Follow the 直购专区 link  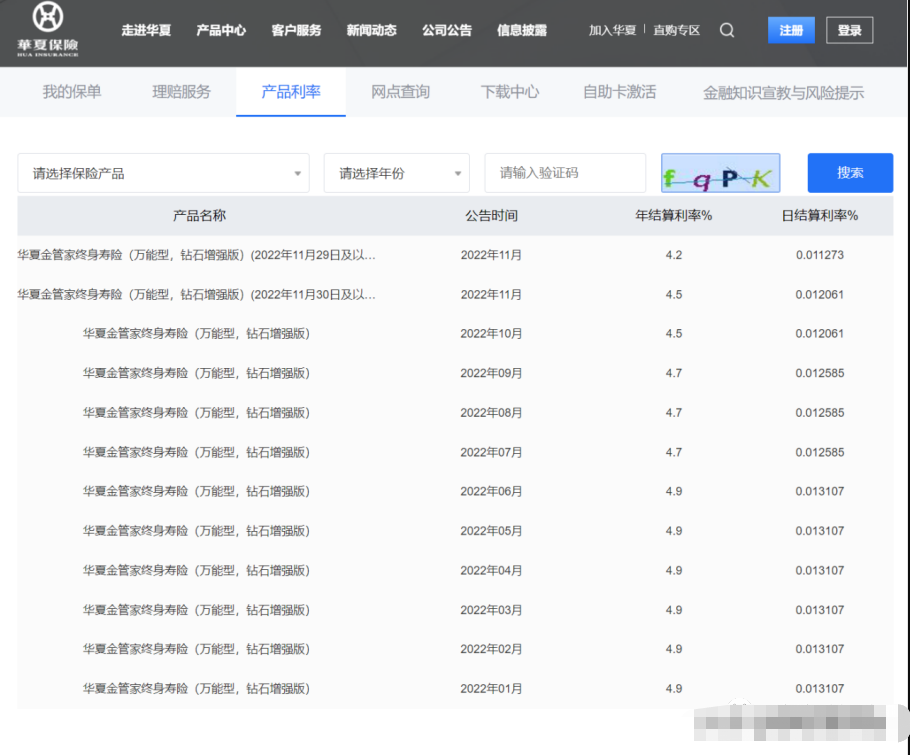[x=677, y=30]
